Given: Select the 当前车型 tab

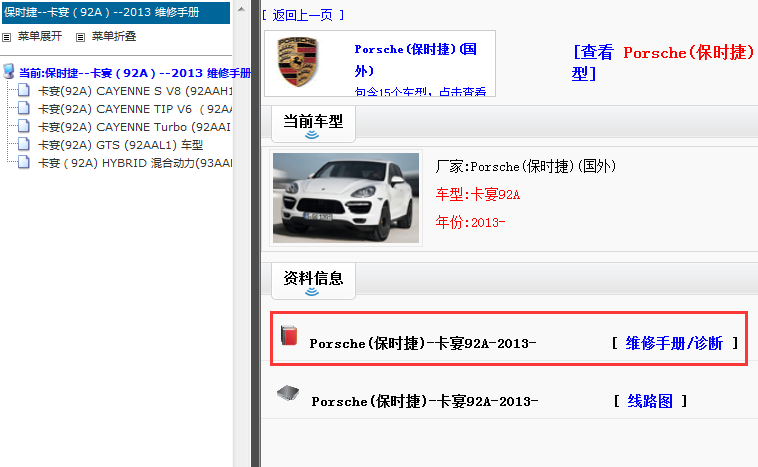Looking at the screenshot, I should pyautogui.click(x=313, y=125).
